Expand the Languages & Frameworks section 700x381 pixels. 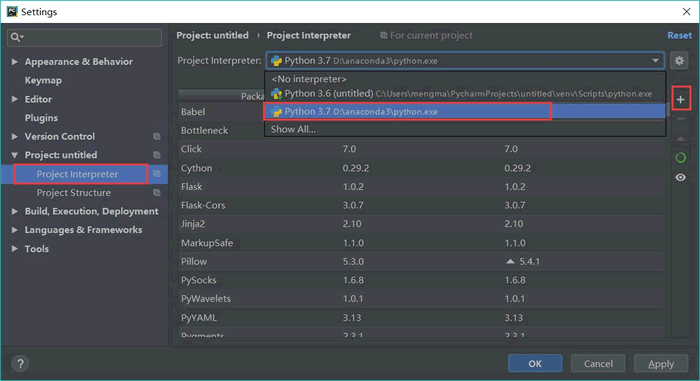pyautogui.click(x=15, y=230)
